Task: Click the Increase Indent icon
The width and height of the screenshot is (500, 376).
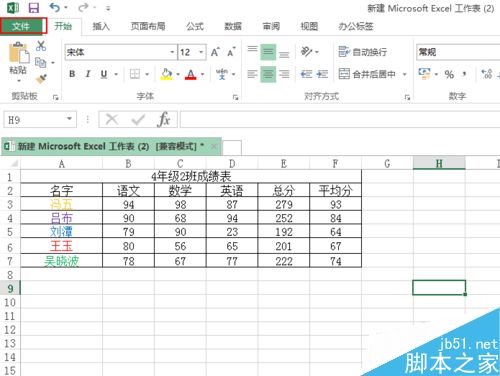Action: click(x=322, y=74)
